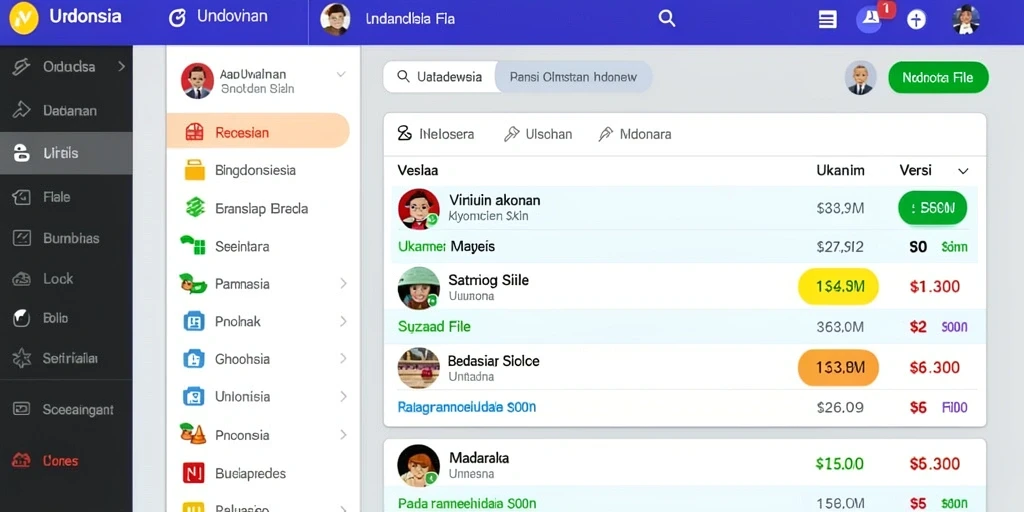Image resolution: width=1024 pixels, height=512 pixels.
Task: Click the hamburger list icon in top bar
Action: (827, 20)
